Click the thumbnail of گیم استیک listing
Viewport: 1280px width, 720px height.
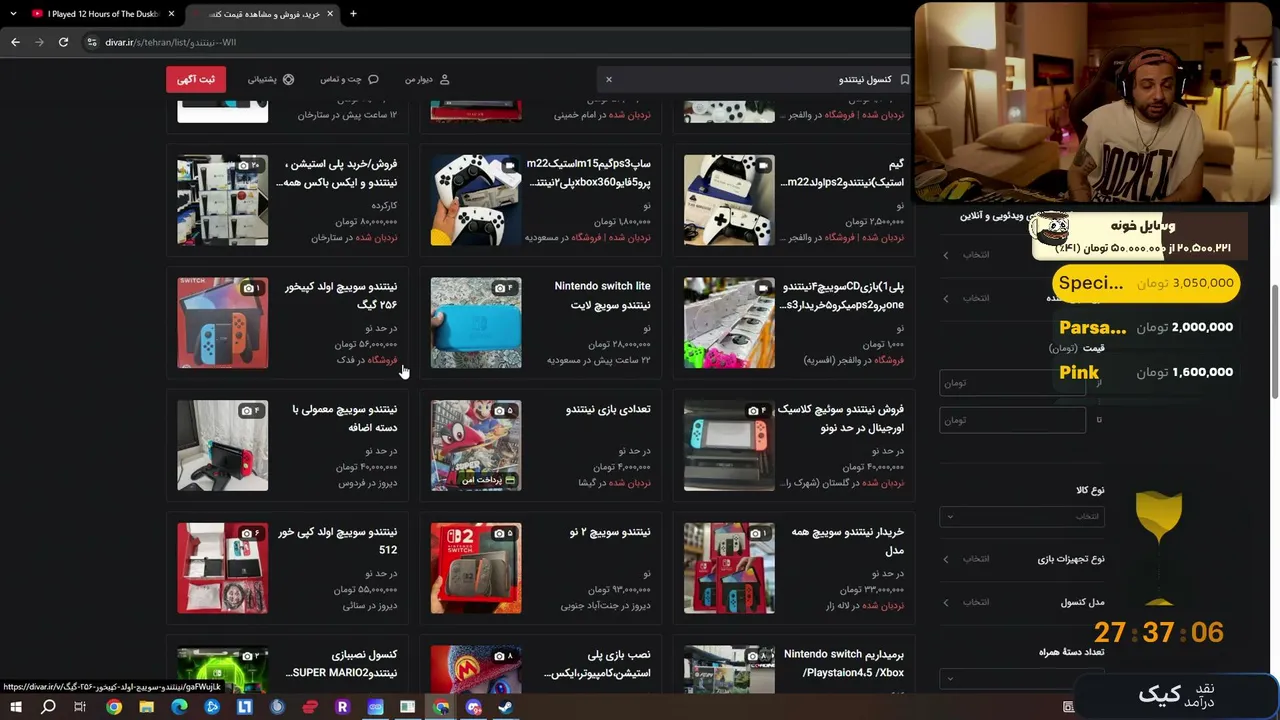(x=729, y=200)
